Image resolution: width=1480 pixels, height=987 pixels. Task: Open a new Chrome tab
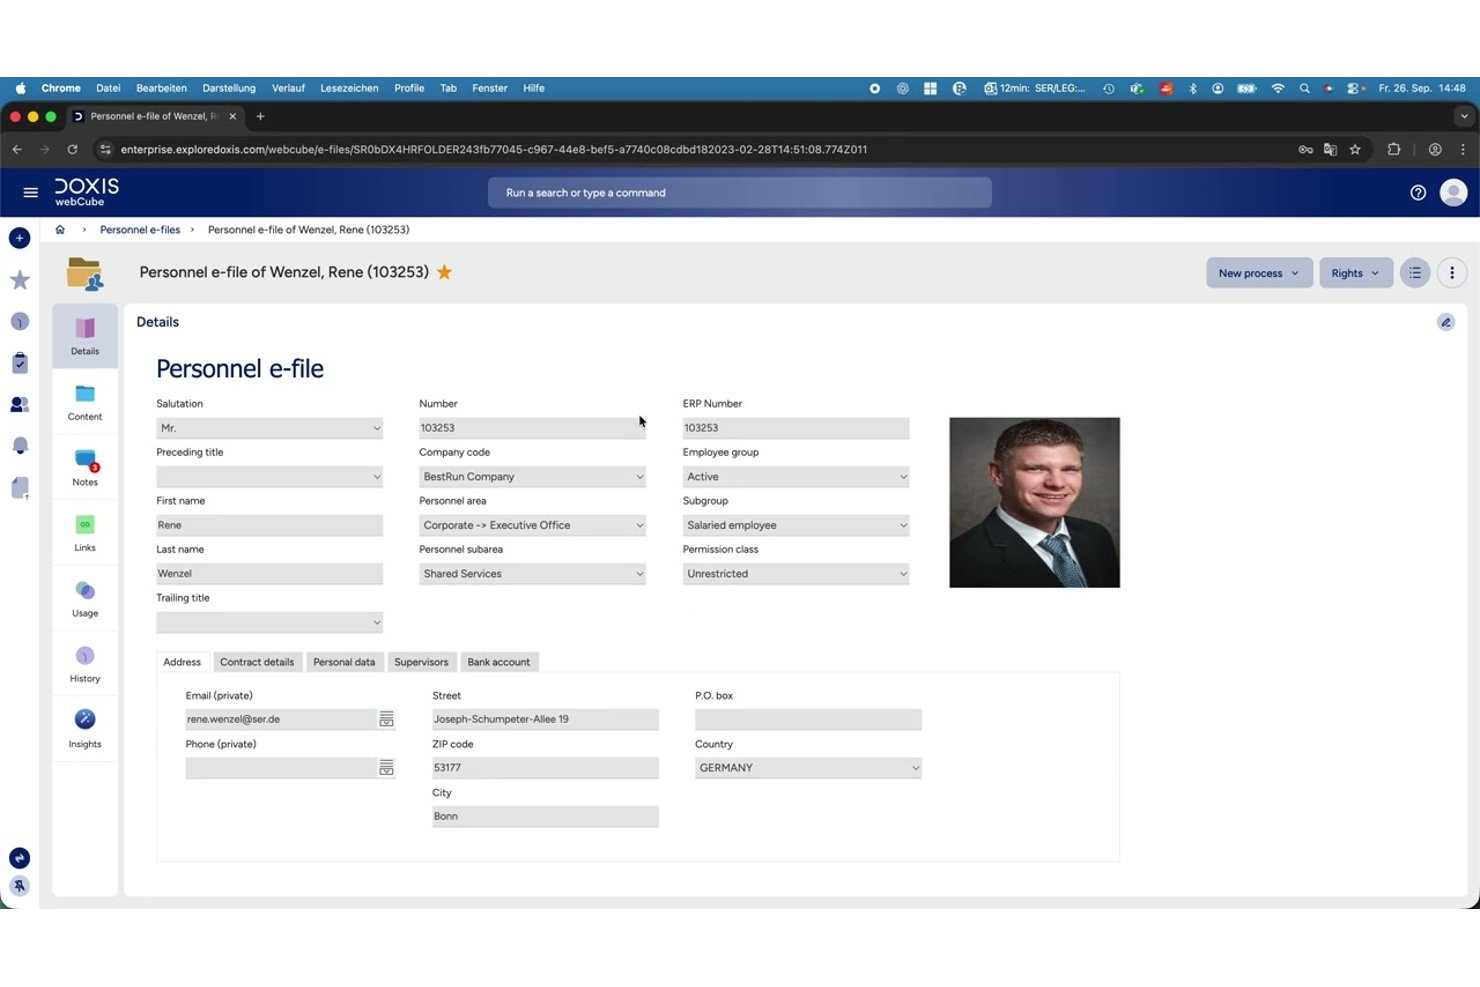[x=260, y=116]
